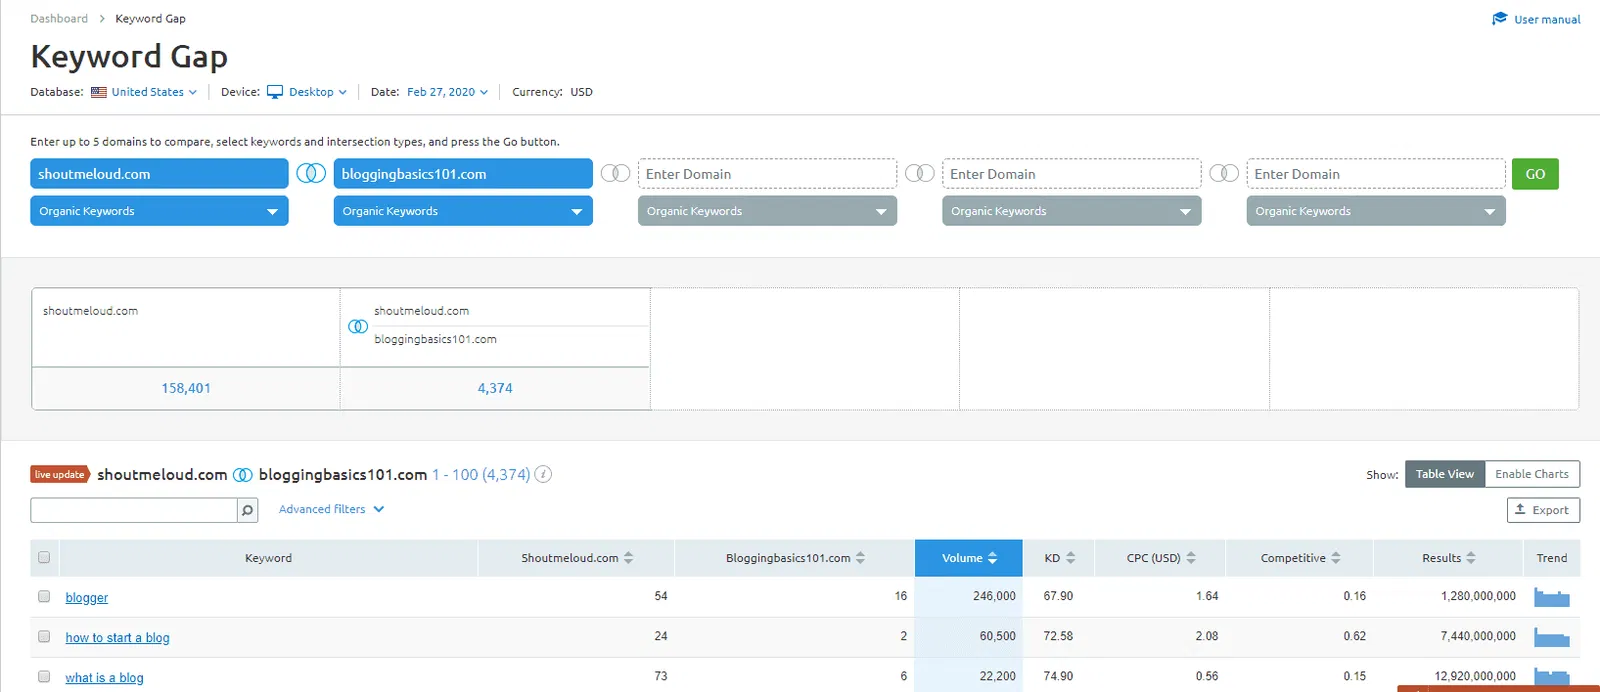Image resolution: width=1600 pixels, height=692 pixels.
Task: Go to Dashboard breadcrumb
Action: (x=59, y=19)
